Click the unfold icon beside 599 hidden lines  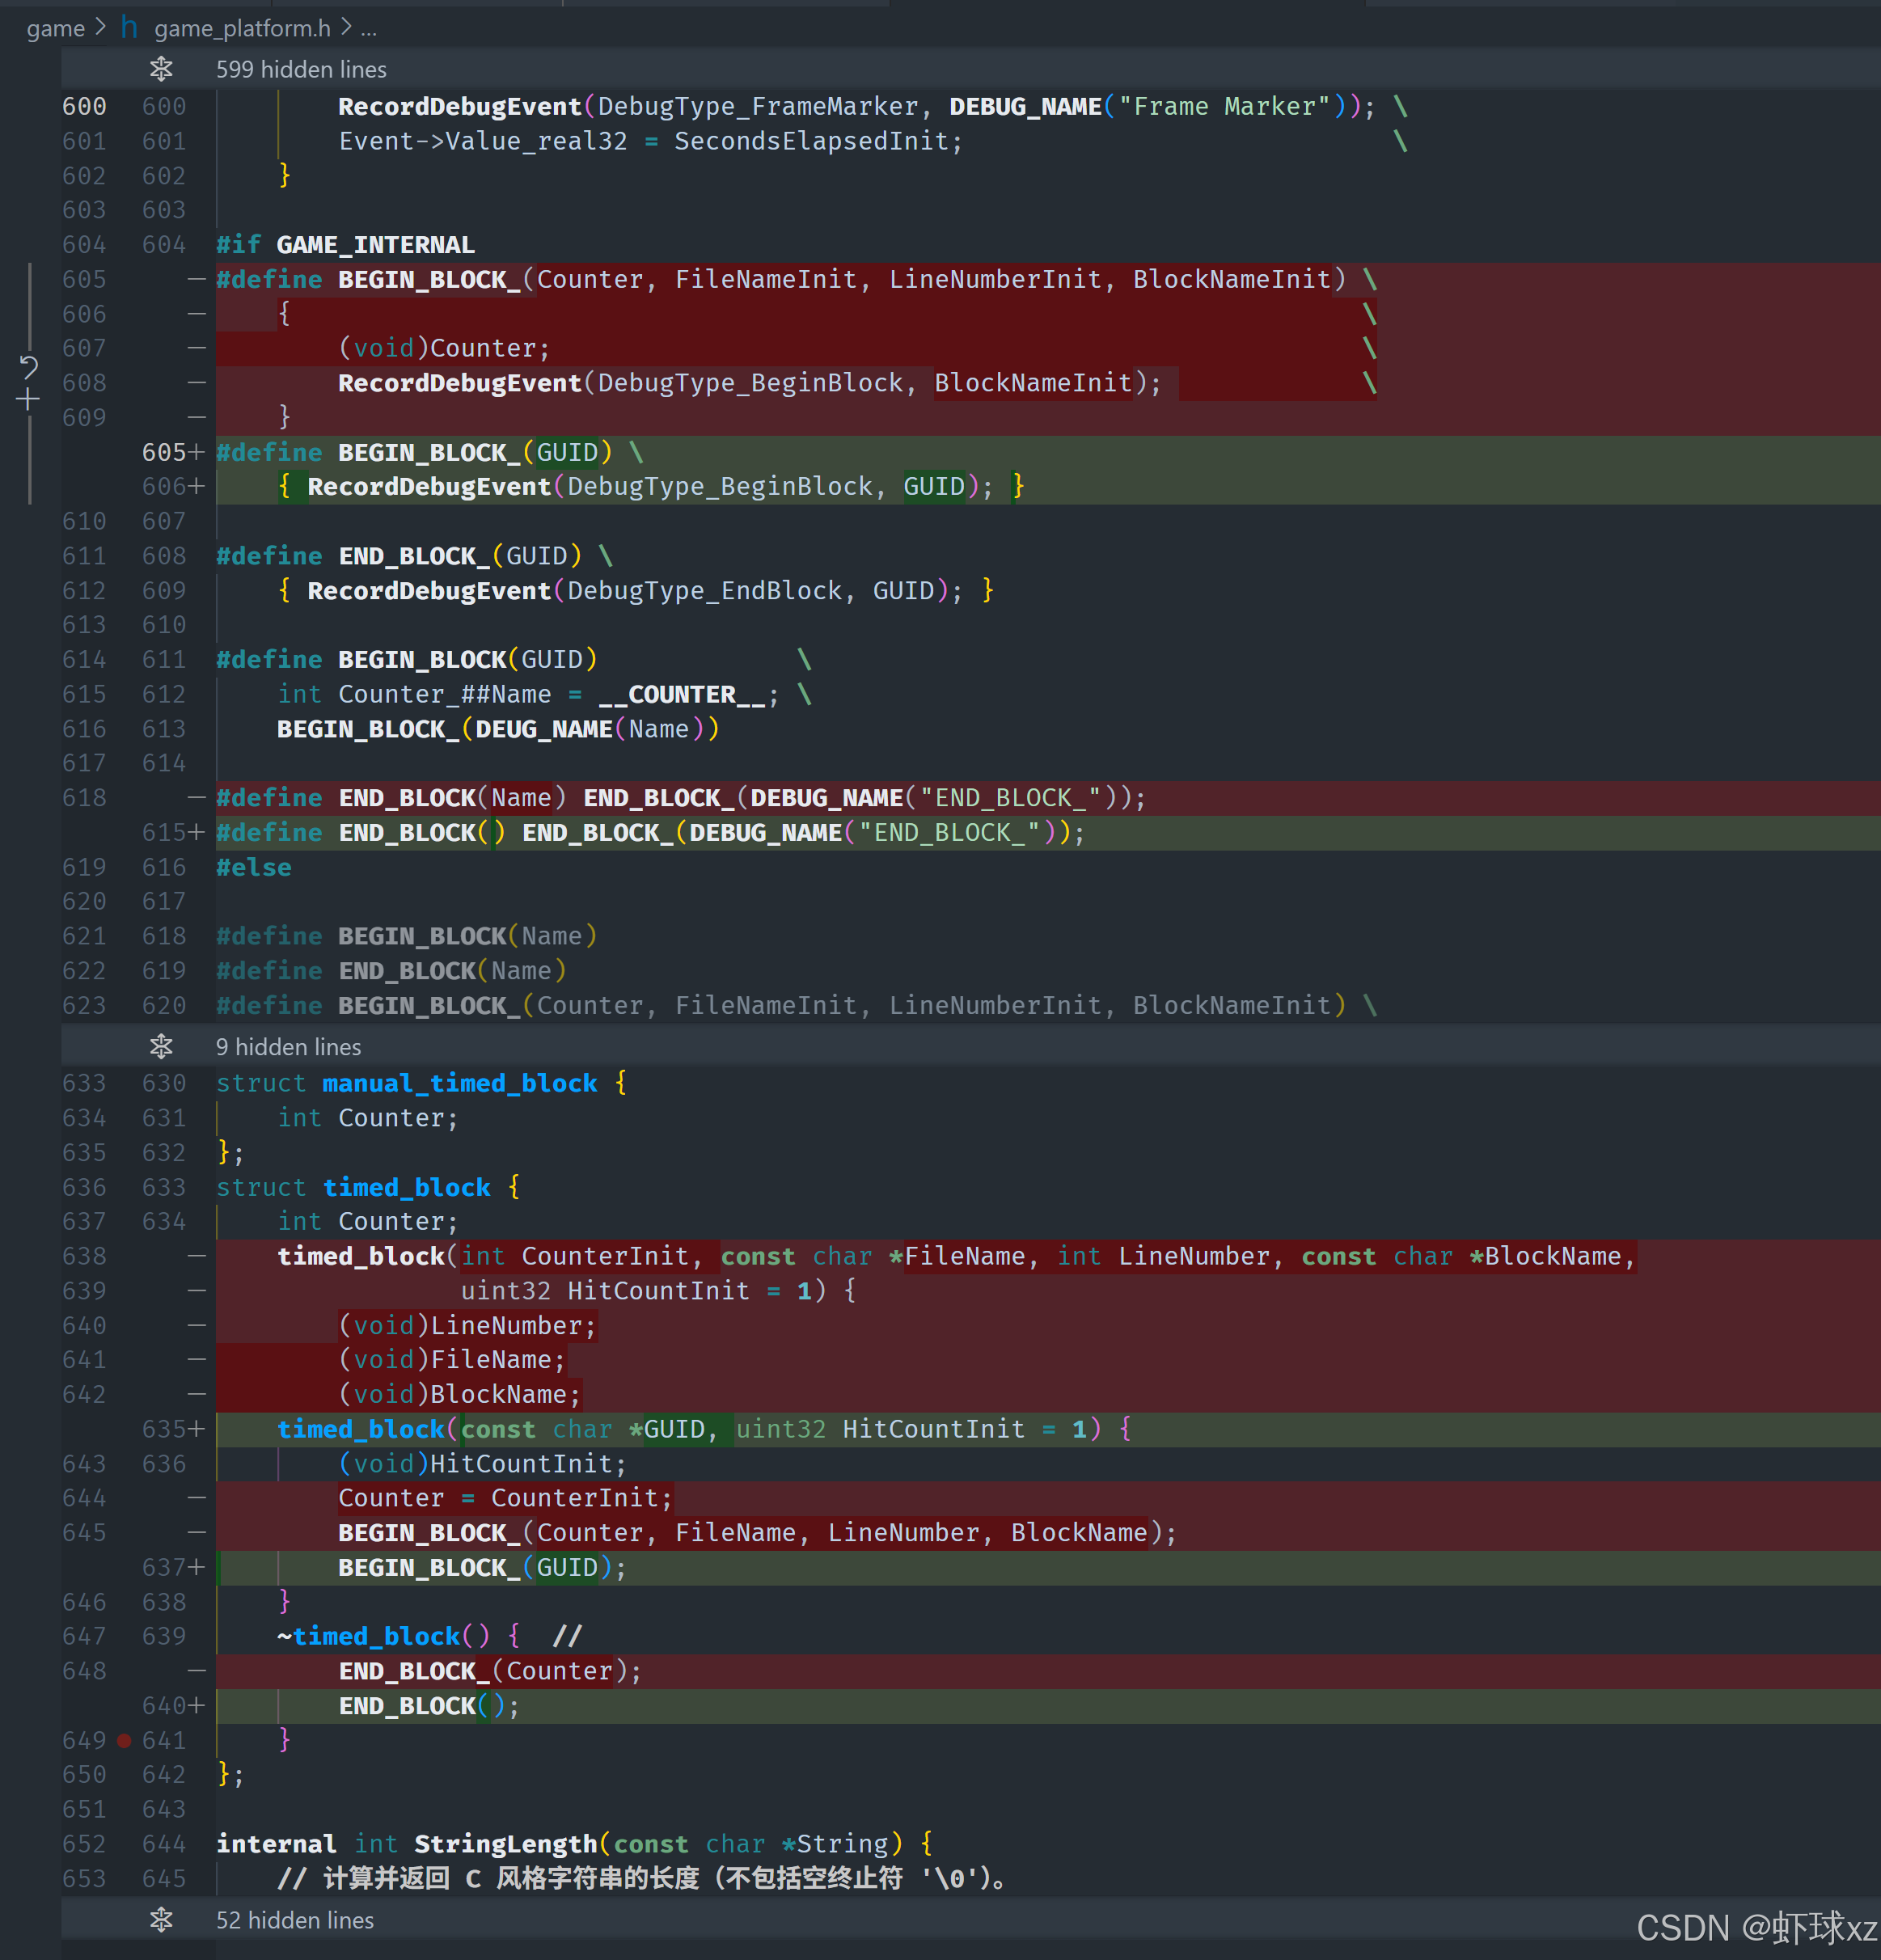click(x=161, y=69)
